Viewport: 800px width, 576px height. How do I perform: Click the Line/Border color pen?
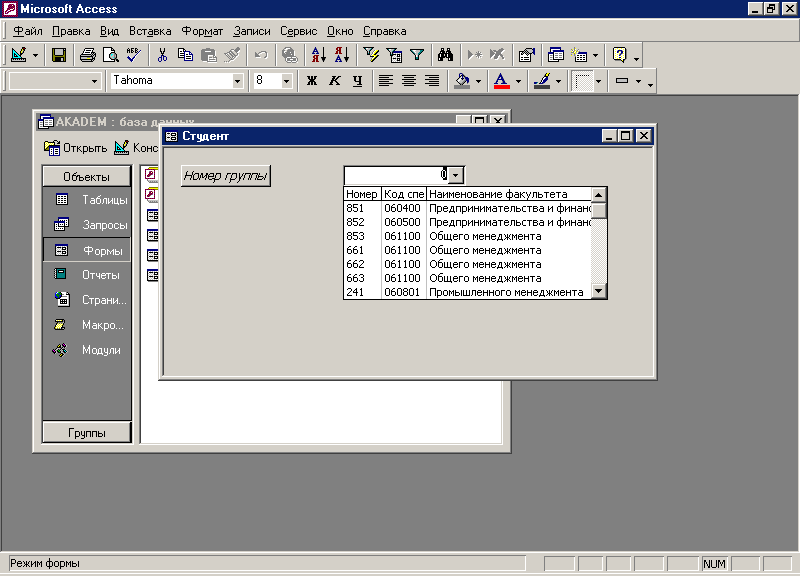[541, 81]
